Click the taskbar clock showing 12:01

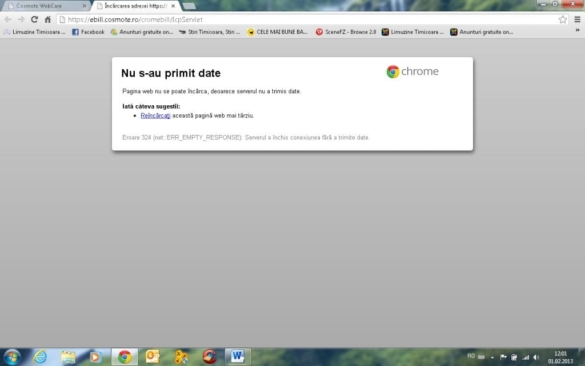coord(560,357)
